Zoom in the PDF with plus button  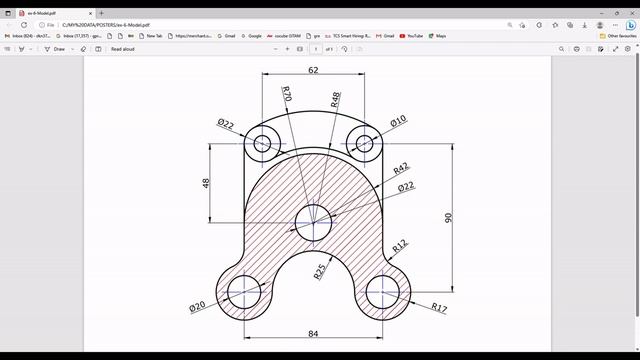(x=287, y=49)
